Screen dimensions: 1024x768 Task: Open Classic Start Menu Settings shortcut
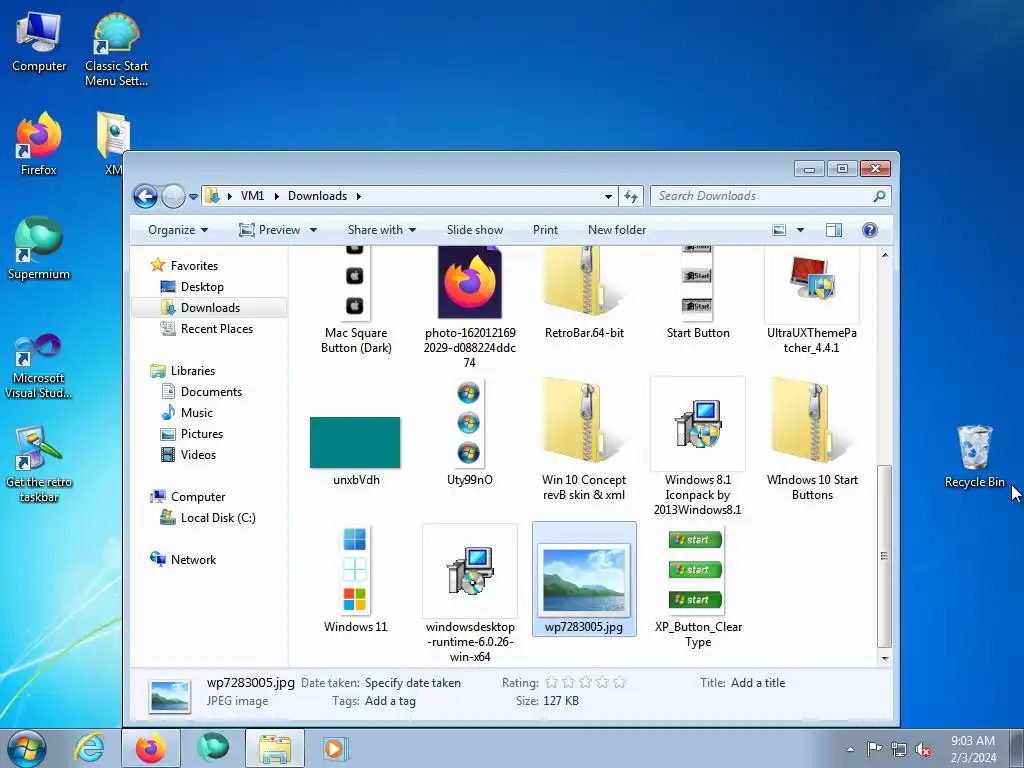tap(116, 51)
